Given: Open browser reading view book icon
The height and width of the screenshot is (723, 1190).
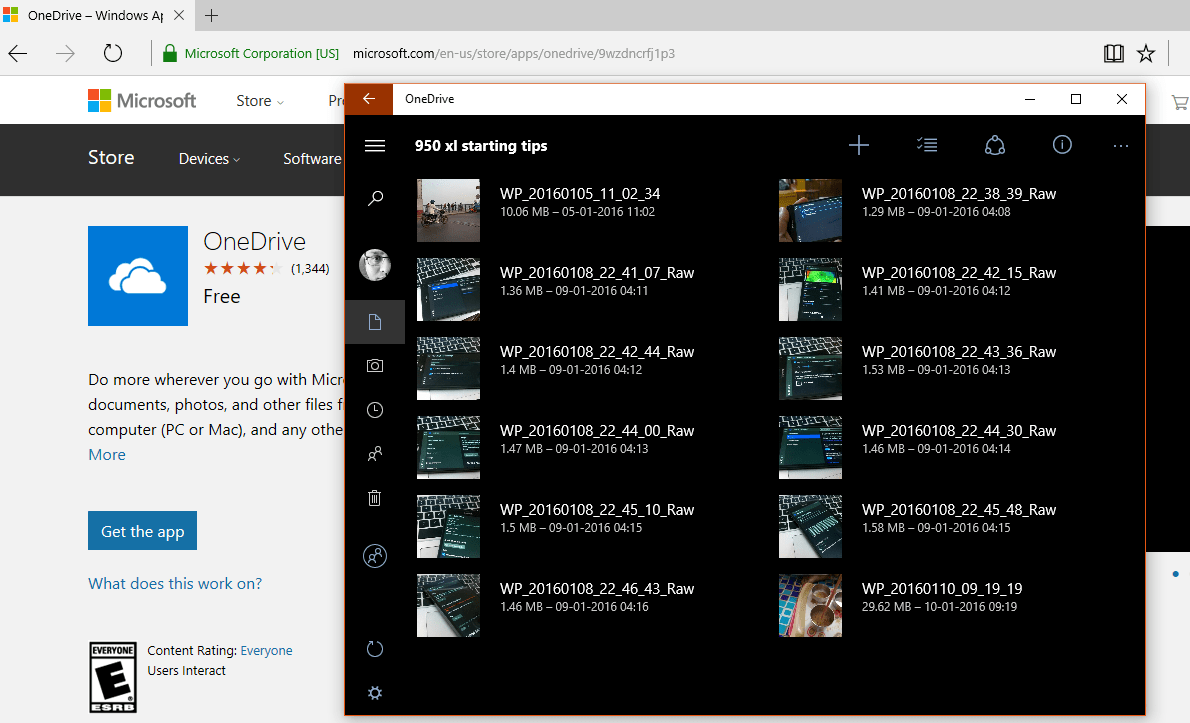Looking at the screenshot, I should click(x=1113, y=53).
